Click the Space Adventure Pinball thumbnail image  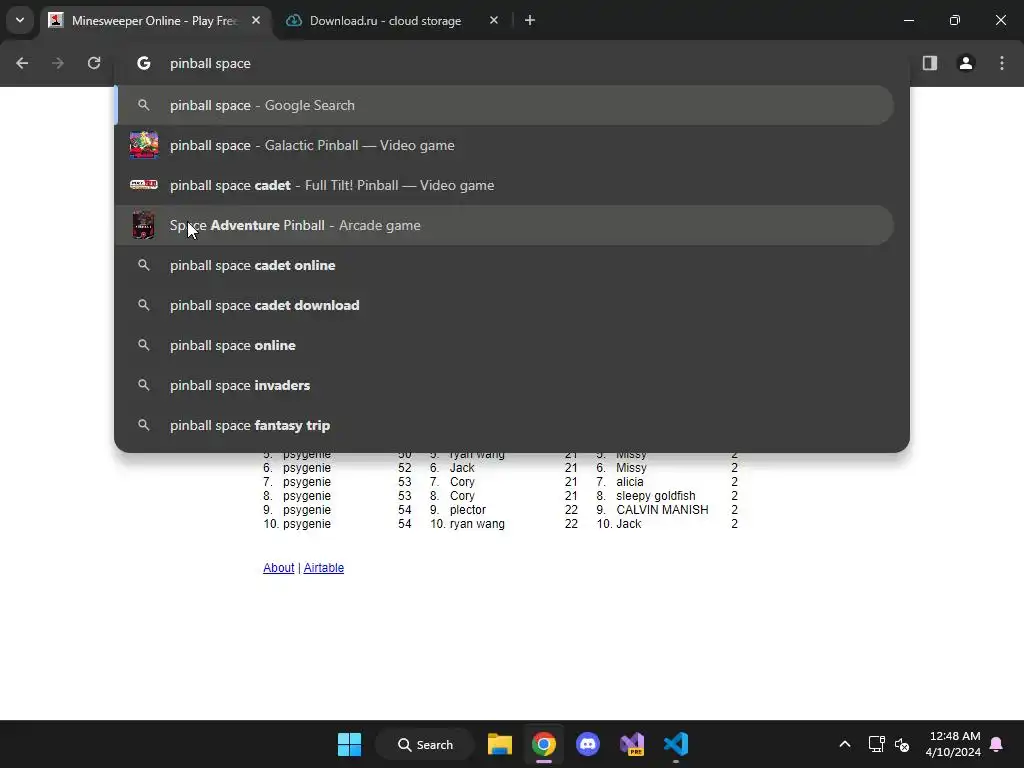pyautogui.click(x=144, y=225)
